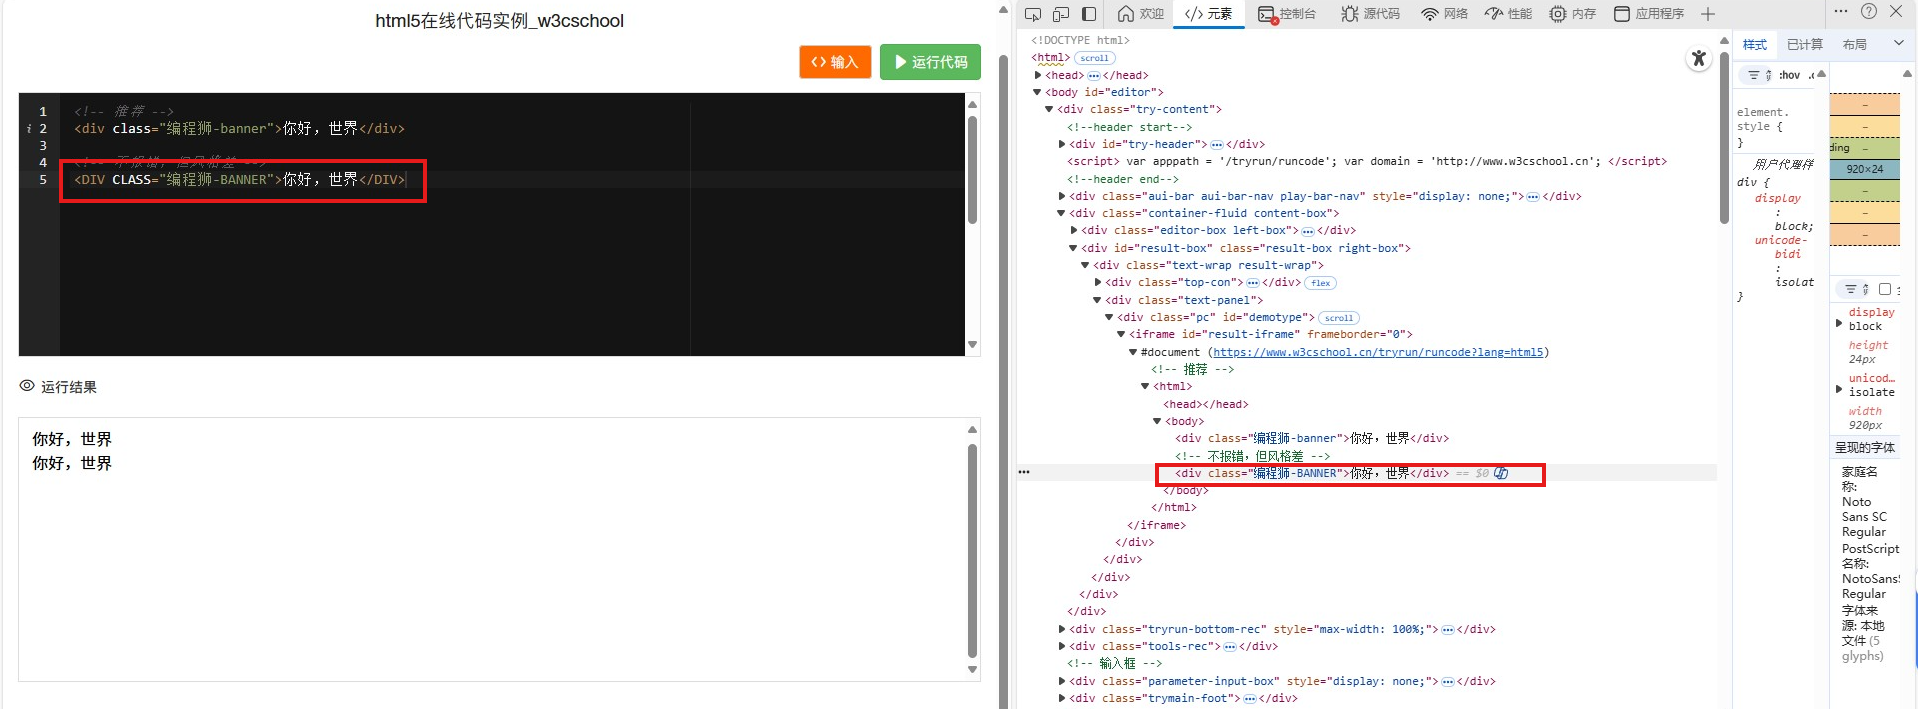Expand the div id="try-header" node
Screen dimensions: 1918x709
tap(1061, 144)
